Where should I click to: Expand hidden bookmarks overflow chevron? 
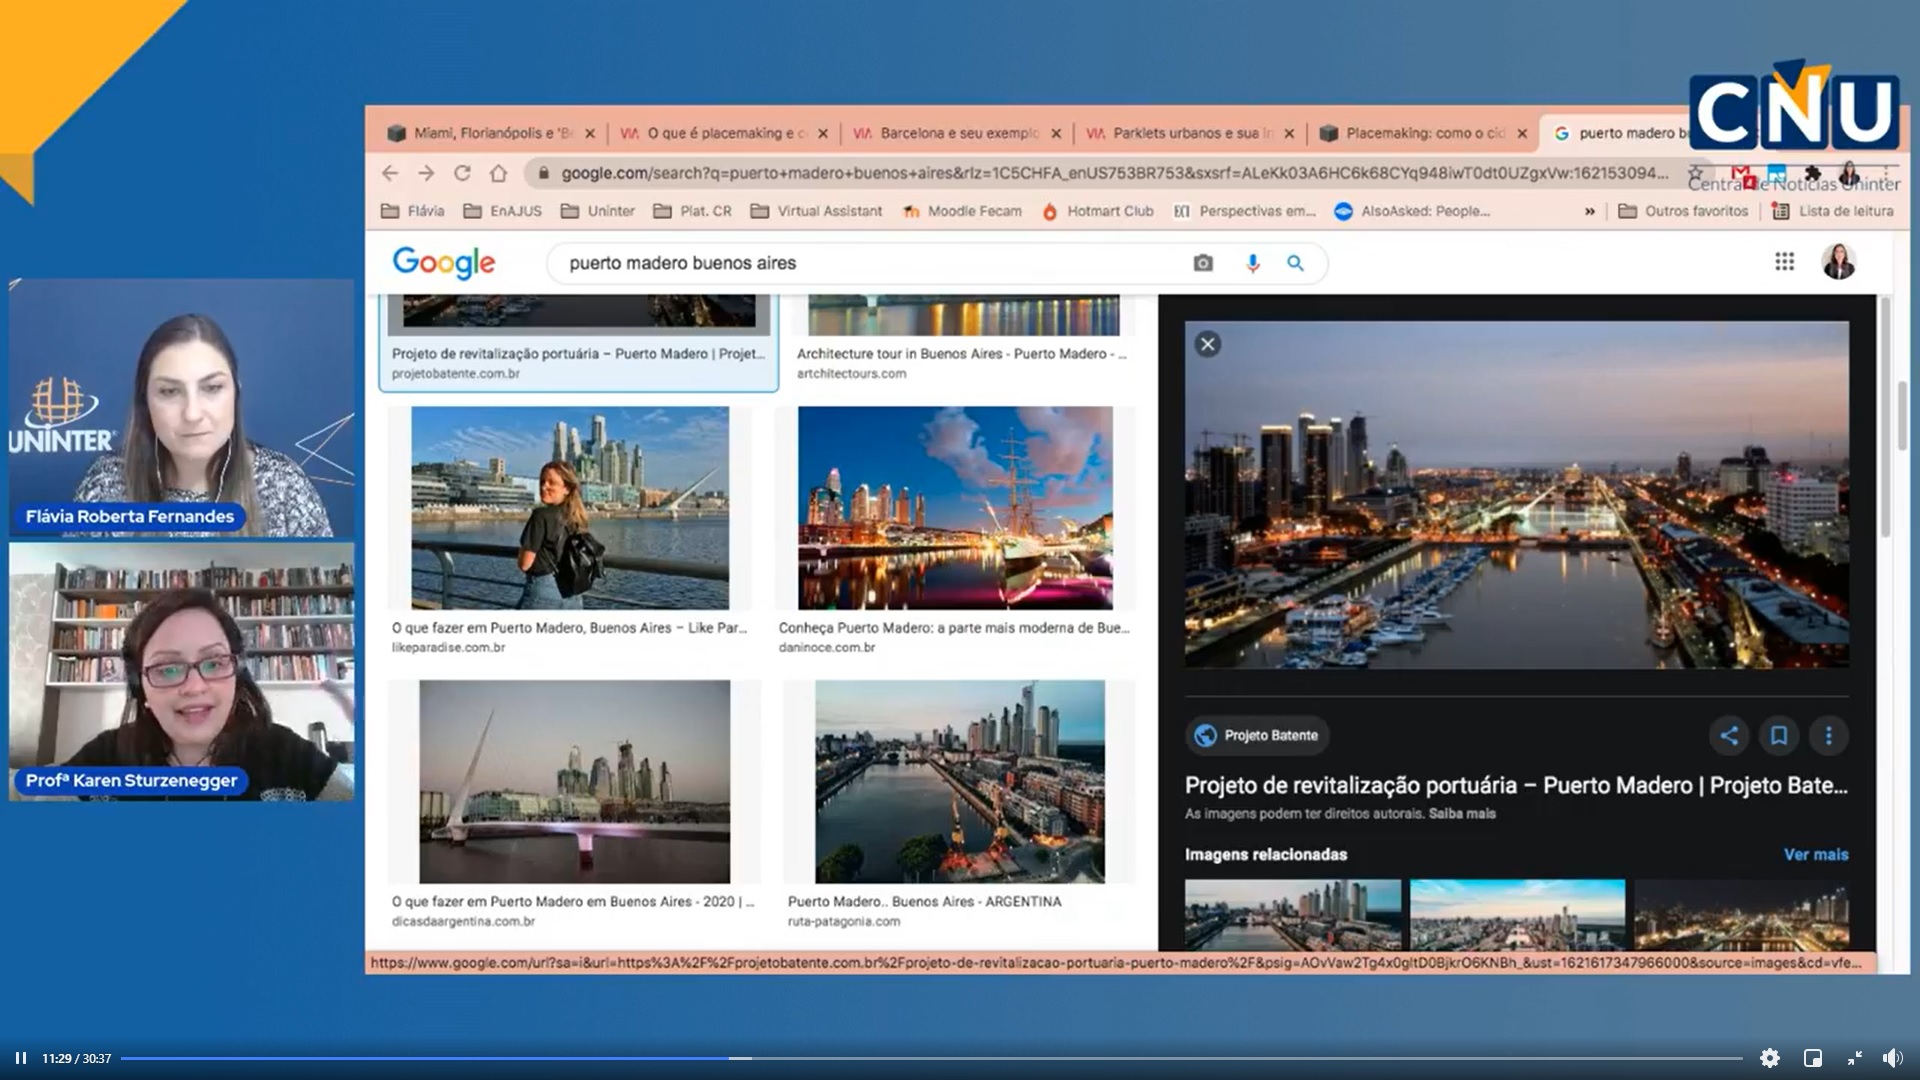coord(1590,211)
